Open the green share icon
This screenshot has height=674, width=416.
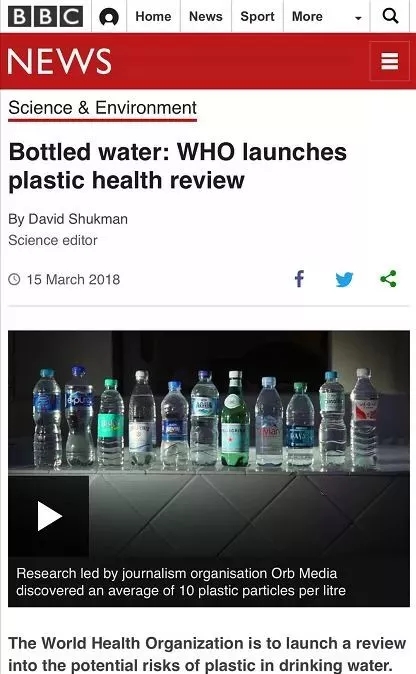point(388,279)
